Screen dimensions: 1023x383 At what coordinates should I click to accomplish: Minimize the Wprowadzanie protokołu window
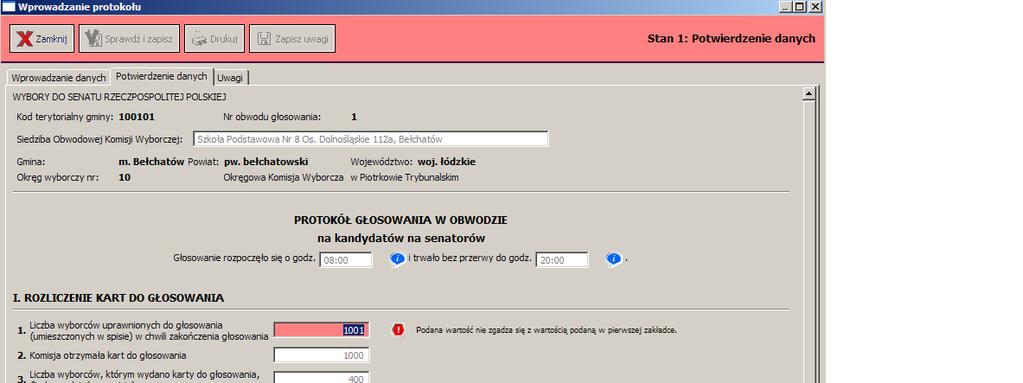(x=785, y=7)
